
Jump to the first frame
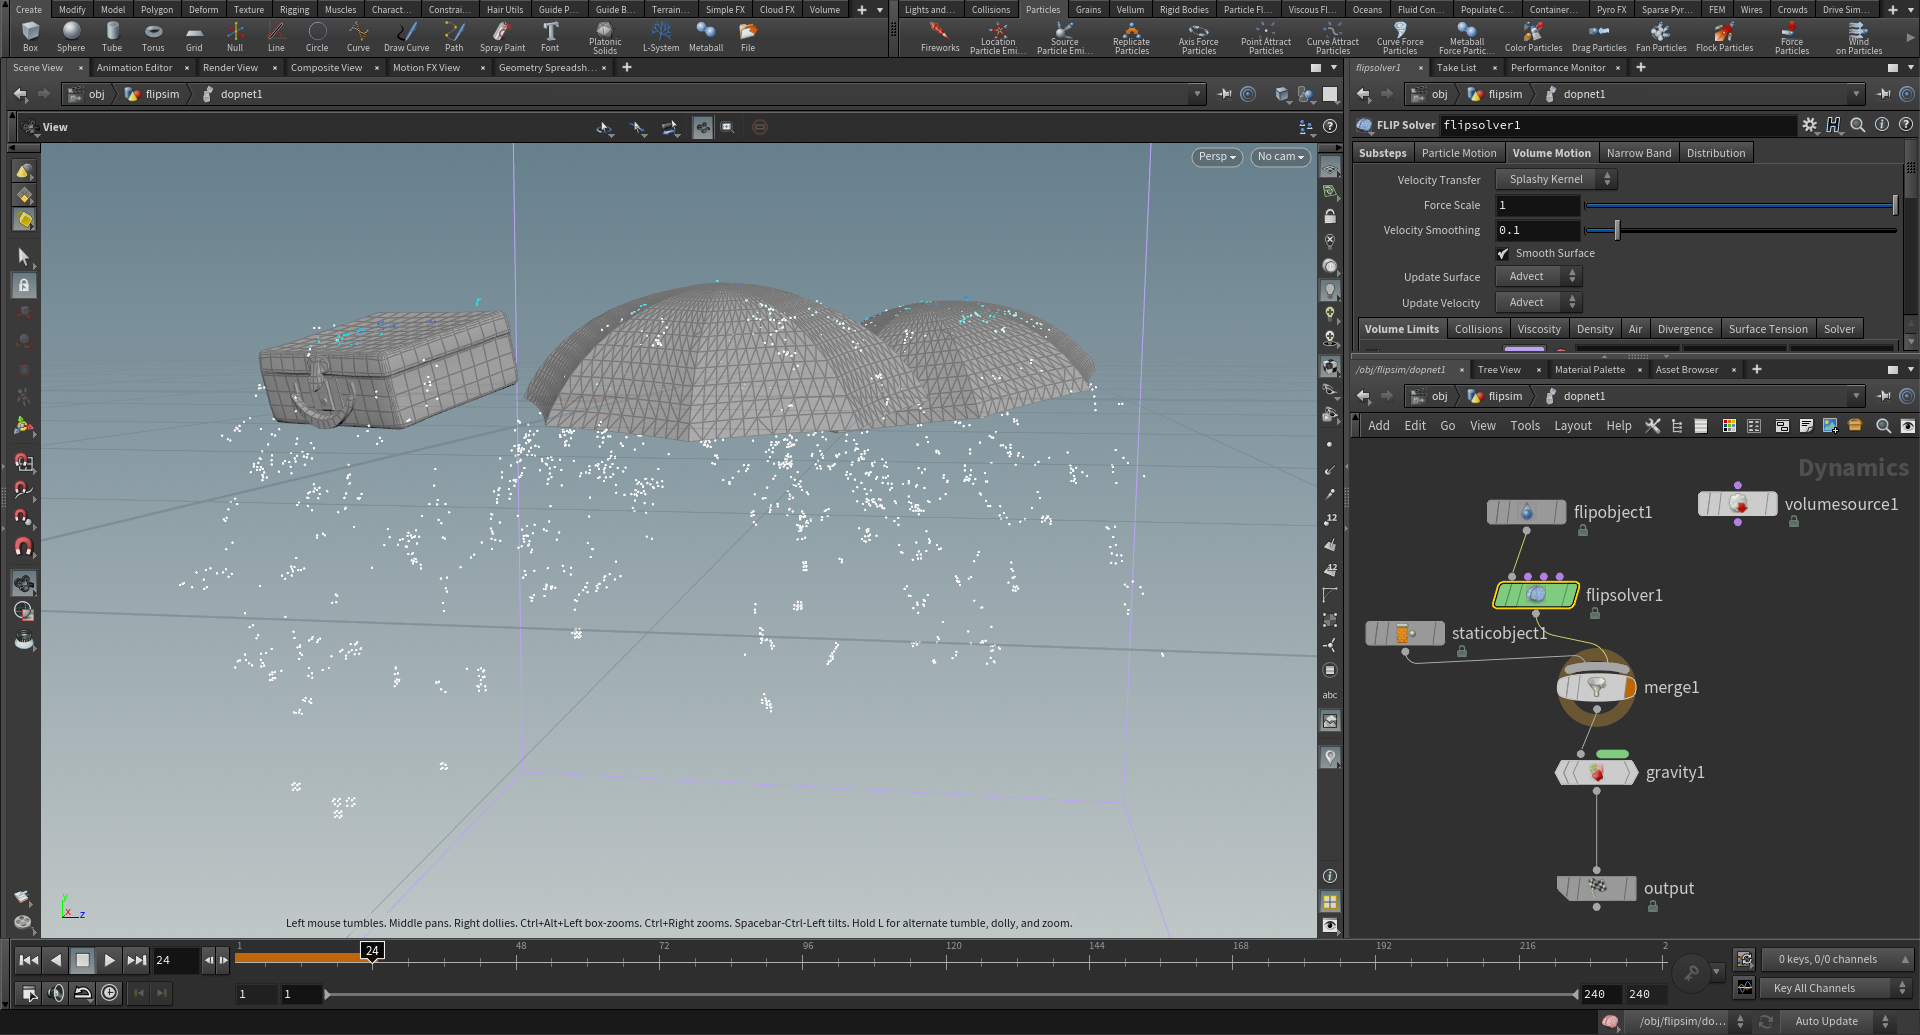pos(29,960)
